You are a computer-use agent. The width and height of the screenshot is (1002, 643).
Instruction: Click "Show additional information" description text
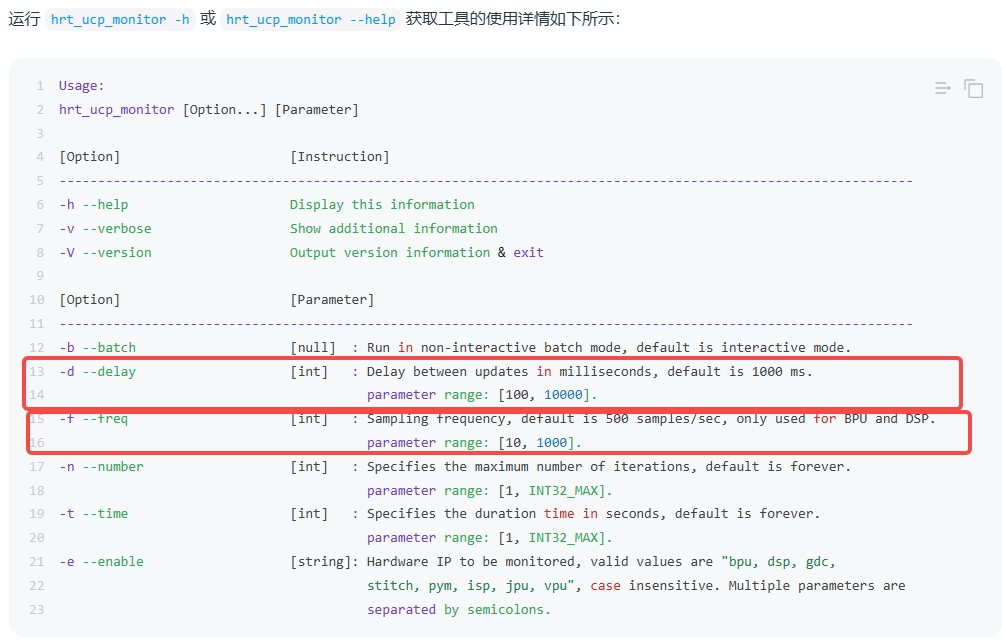click(x=393, y=229)
